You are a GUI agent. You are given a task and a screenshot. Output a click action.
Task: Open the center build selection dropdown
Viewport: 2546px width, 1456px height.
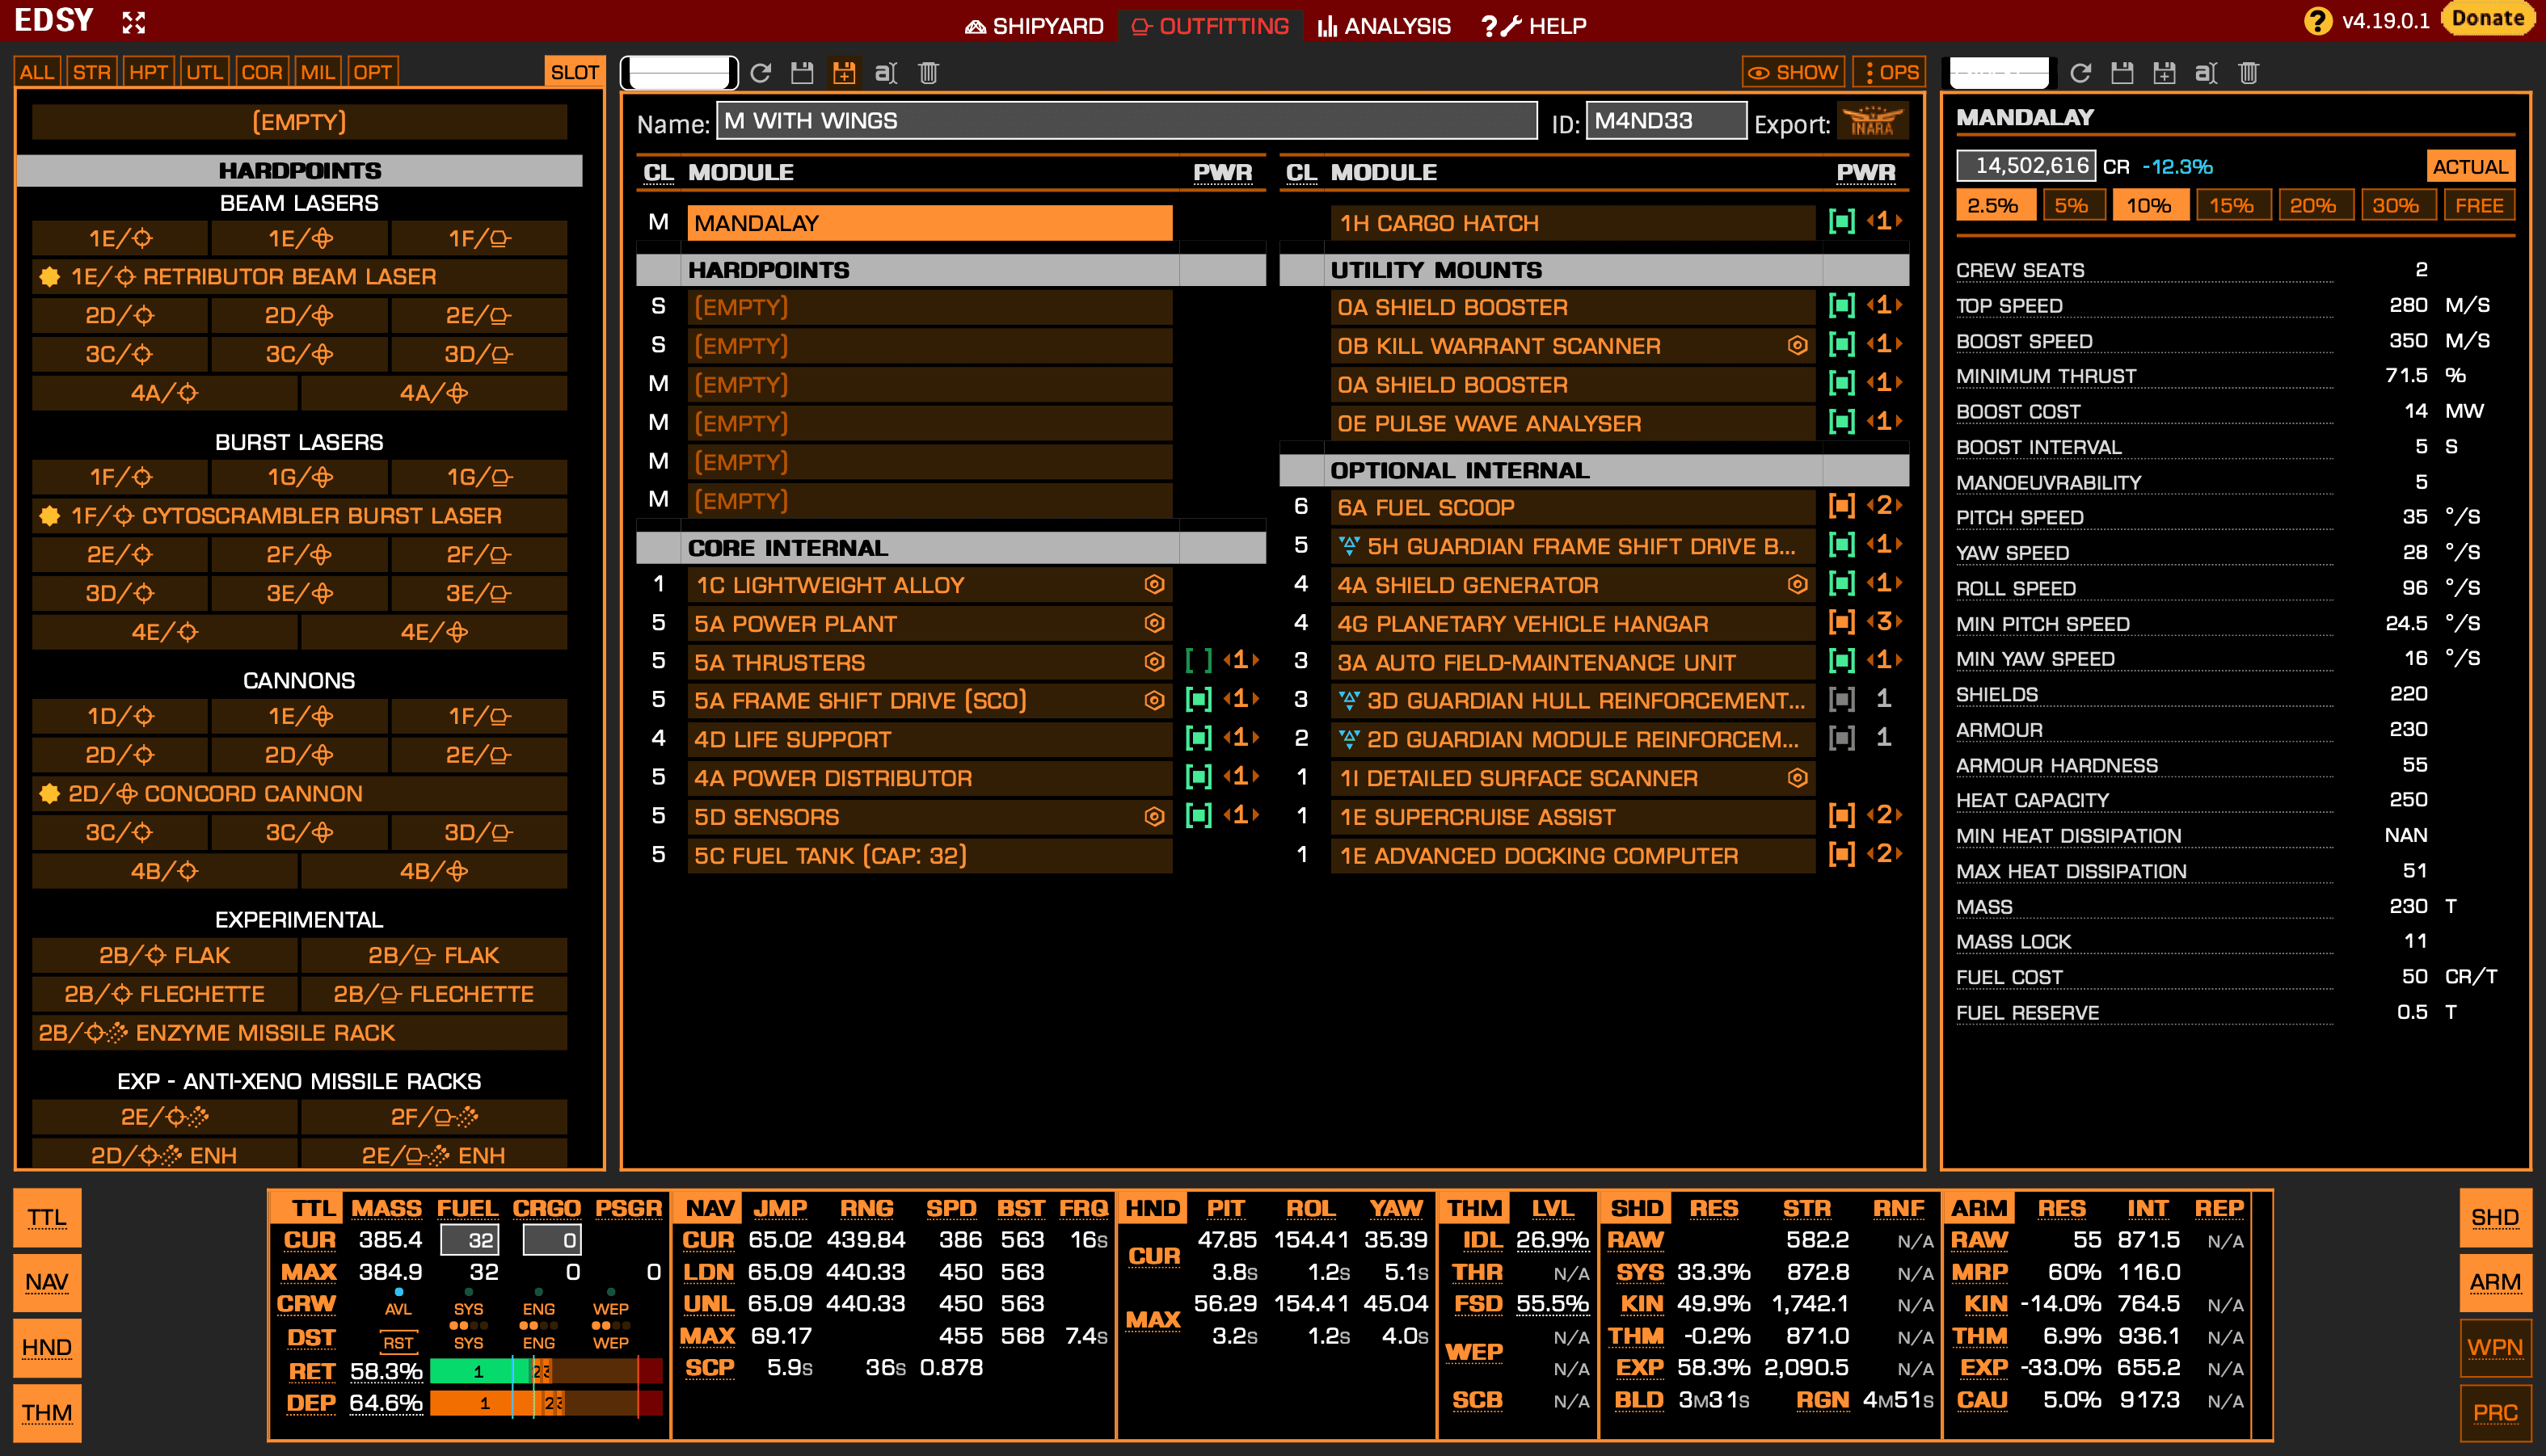[679, 72]
